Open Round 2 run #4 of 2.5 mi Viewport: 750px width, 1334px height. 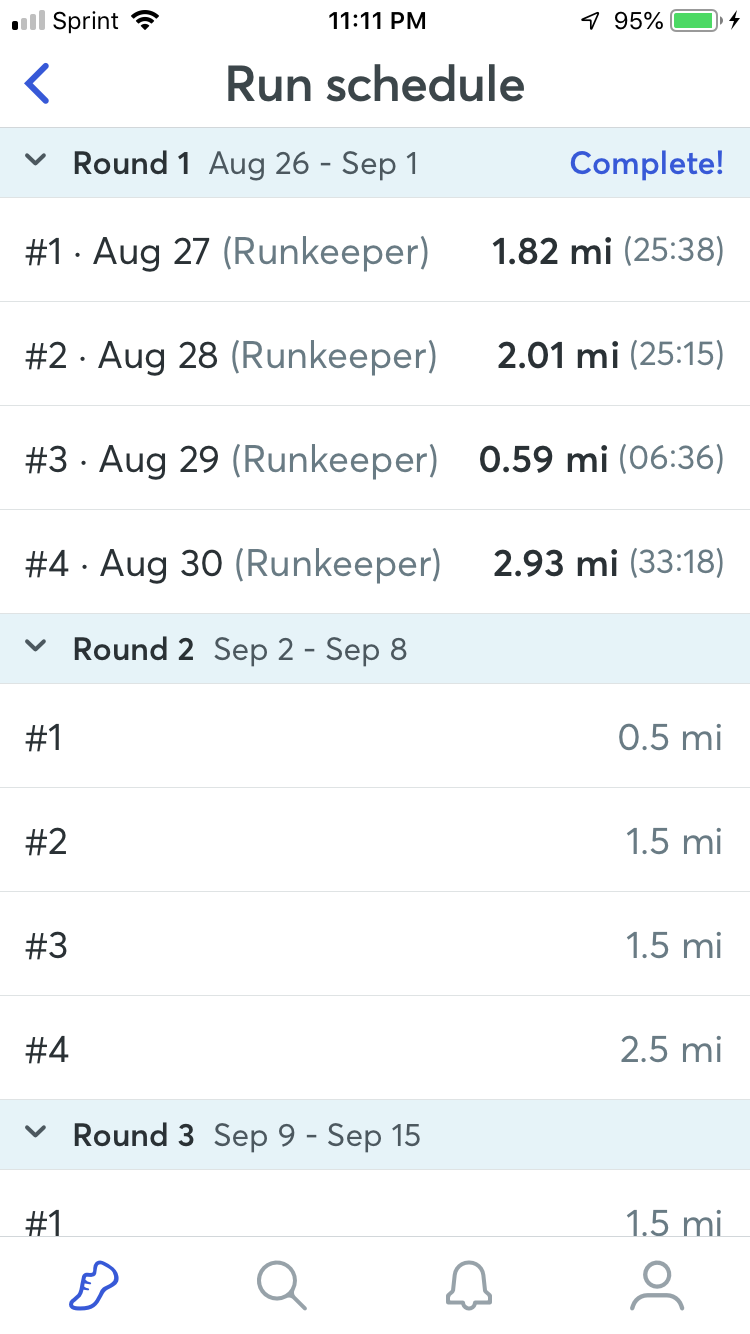pyautogui.click(x=375, y=1050)
